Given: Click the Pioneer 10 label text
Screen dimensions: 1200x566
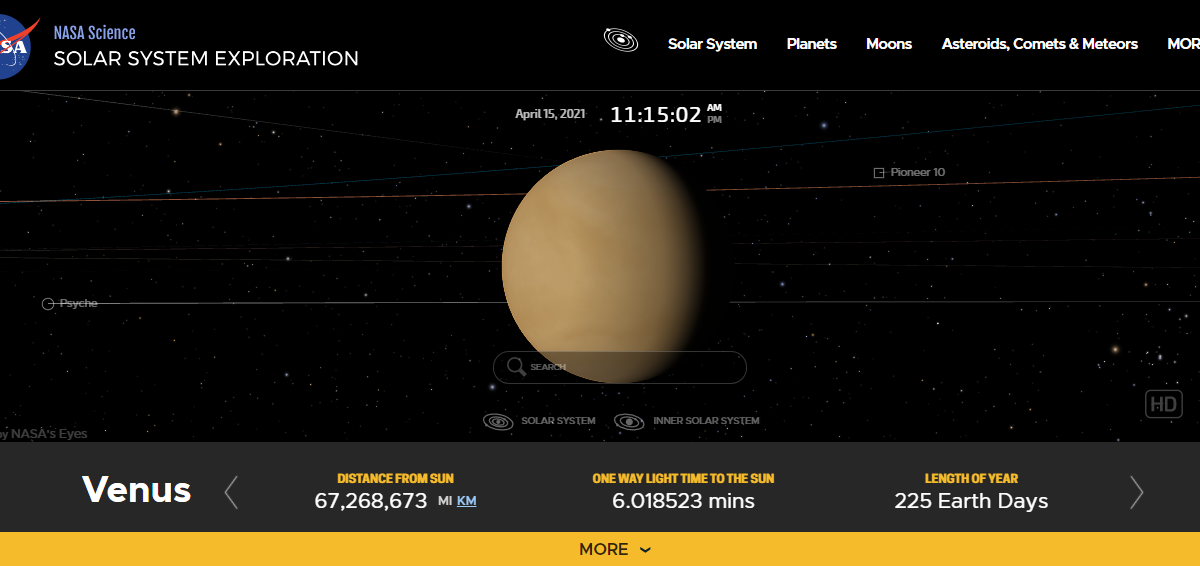Looking at the screenshot, I should click(x=917, y=173).
